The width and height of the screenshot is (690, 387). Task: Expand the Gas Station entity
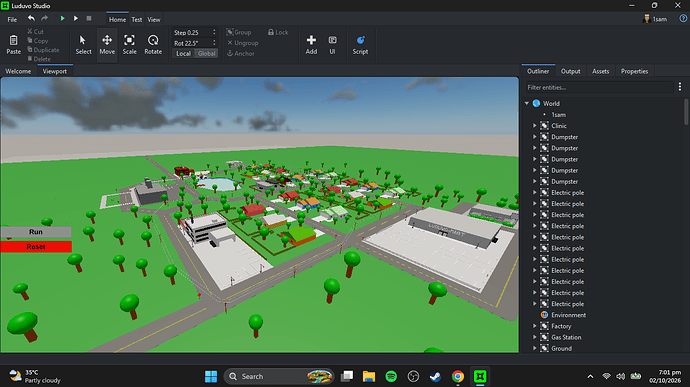[535, 337]
